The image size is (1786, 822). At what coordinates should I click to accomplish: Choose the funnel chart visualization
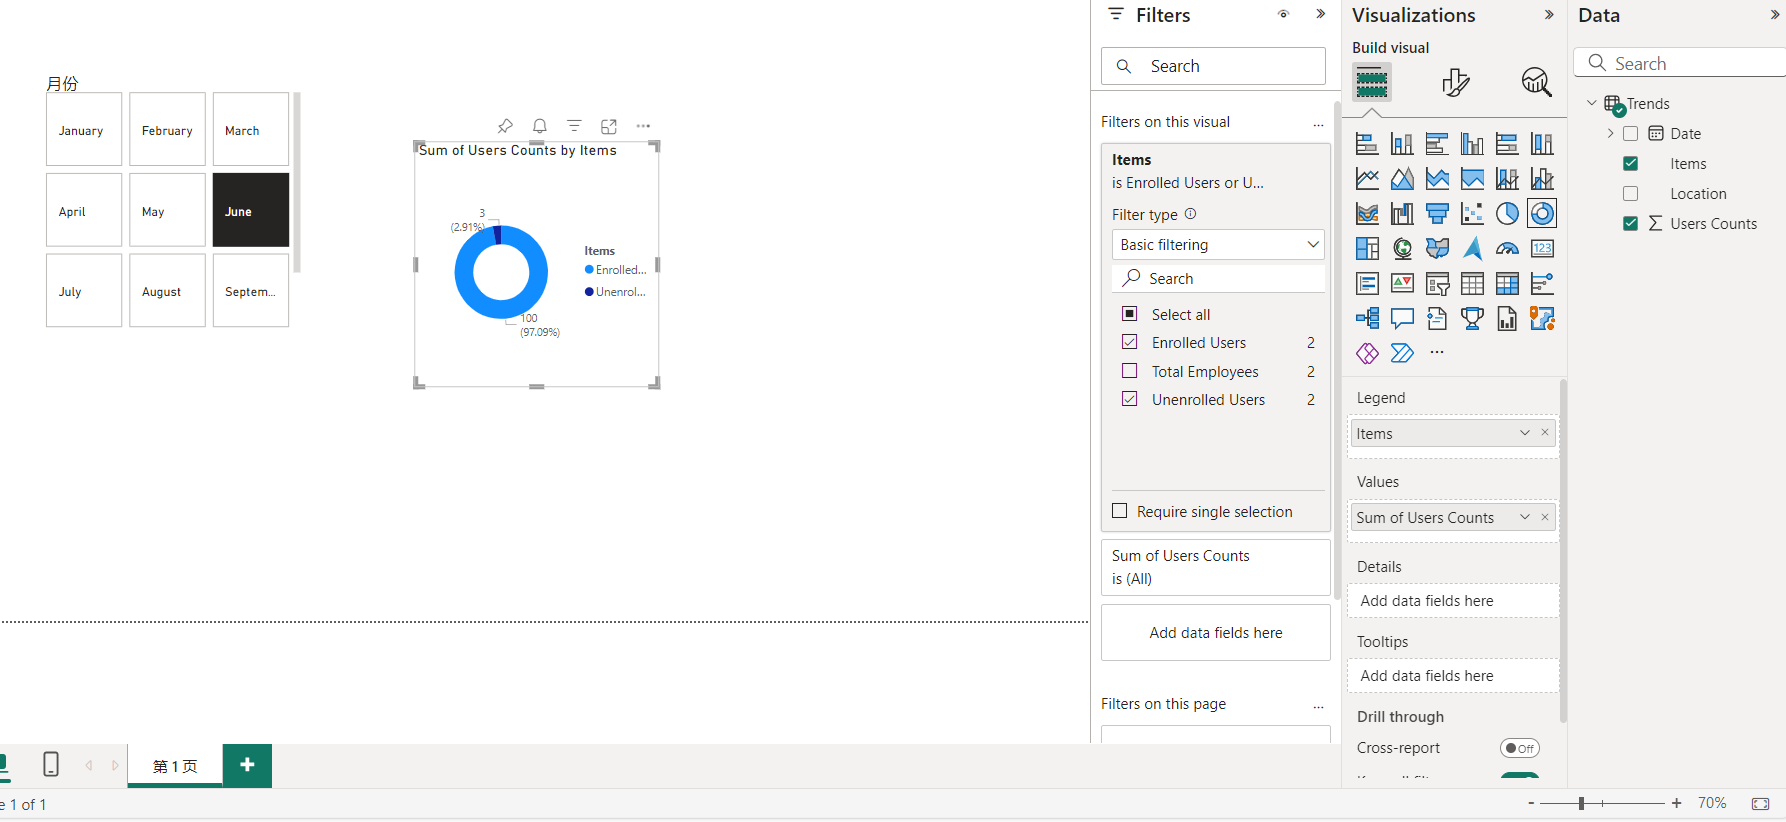coord(1437,214)
